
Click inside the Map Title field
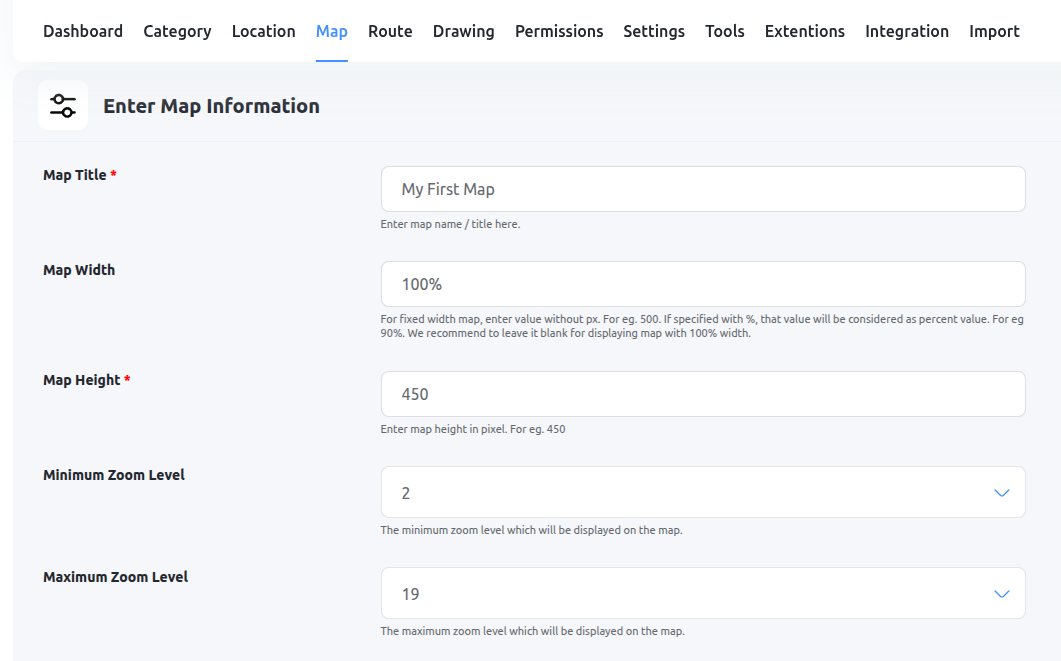pos(703,188)
